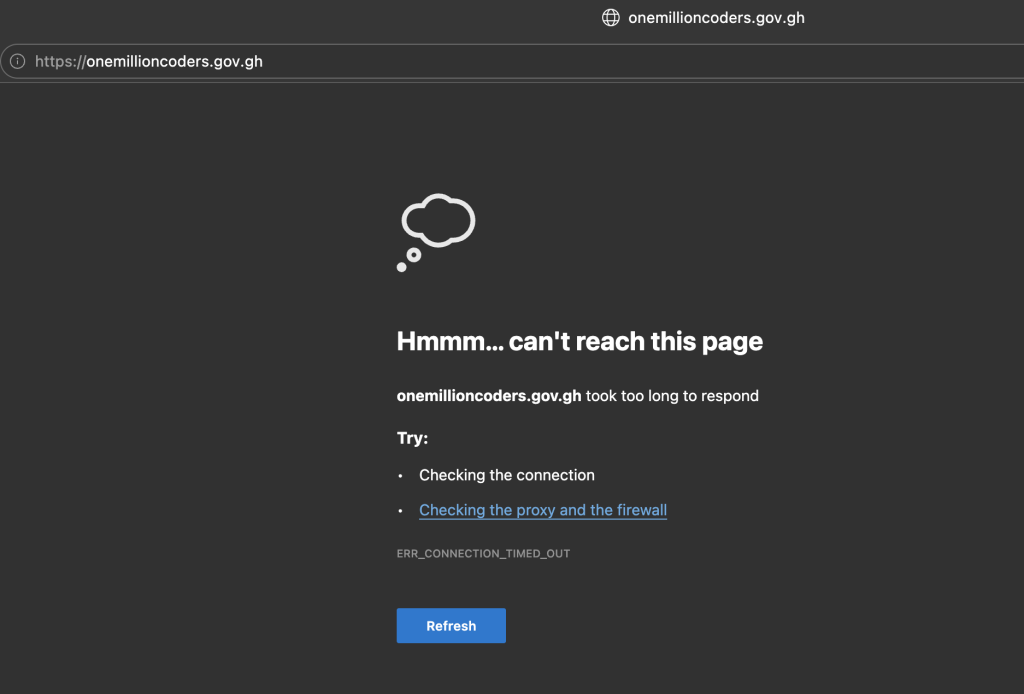This screenshot has height=694, width=1024.
Task: Click the "Try:" label
Action: click(x=412, y=438)
